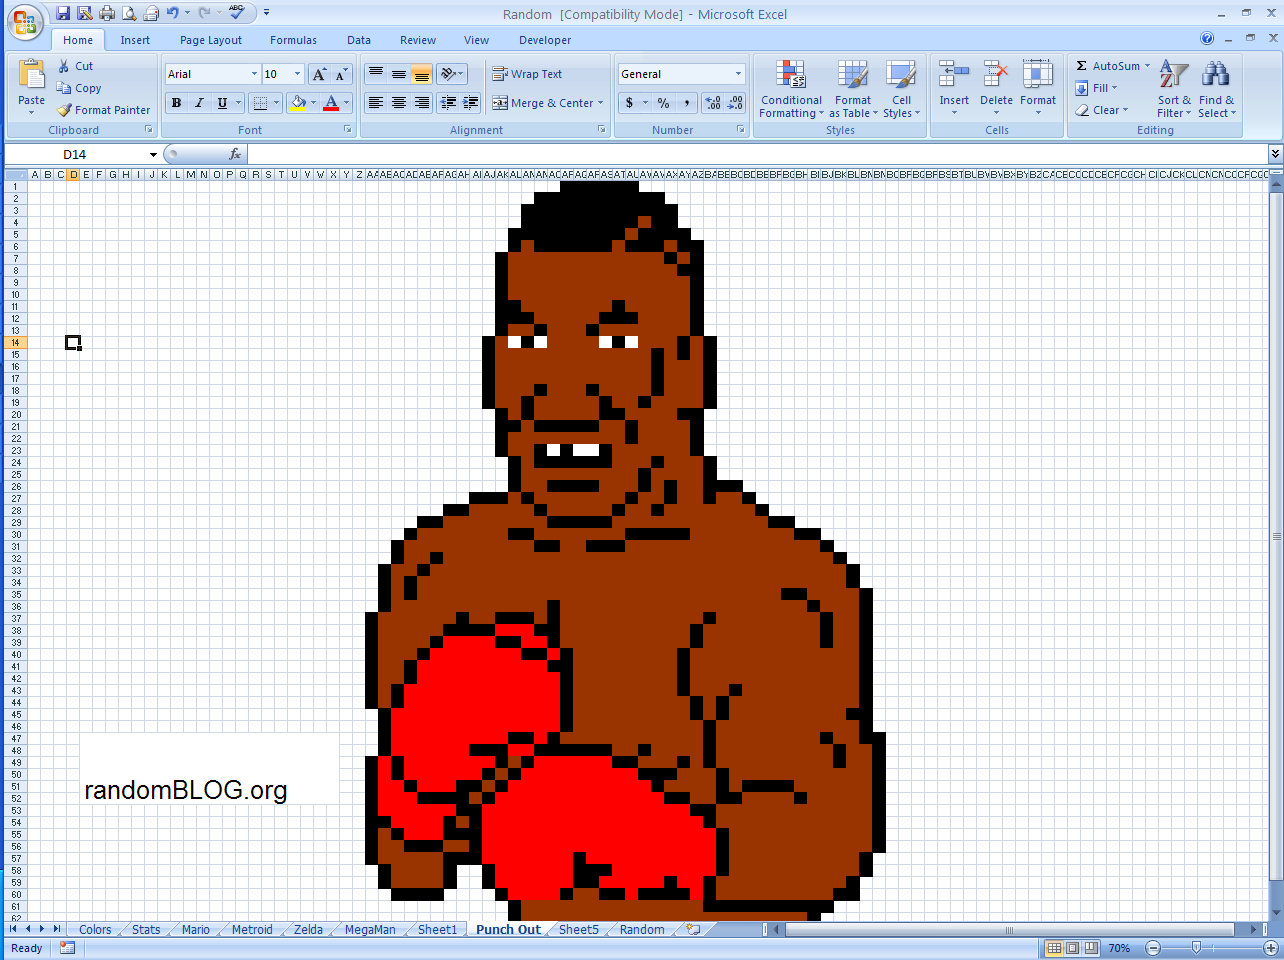Open Format as Table gallery
Screen dimensions: 1284x960
[x=853, y=89]
